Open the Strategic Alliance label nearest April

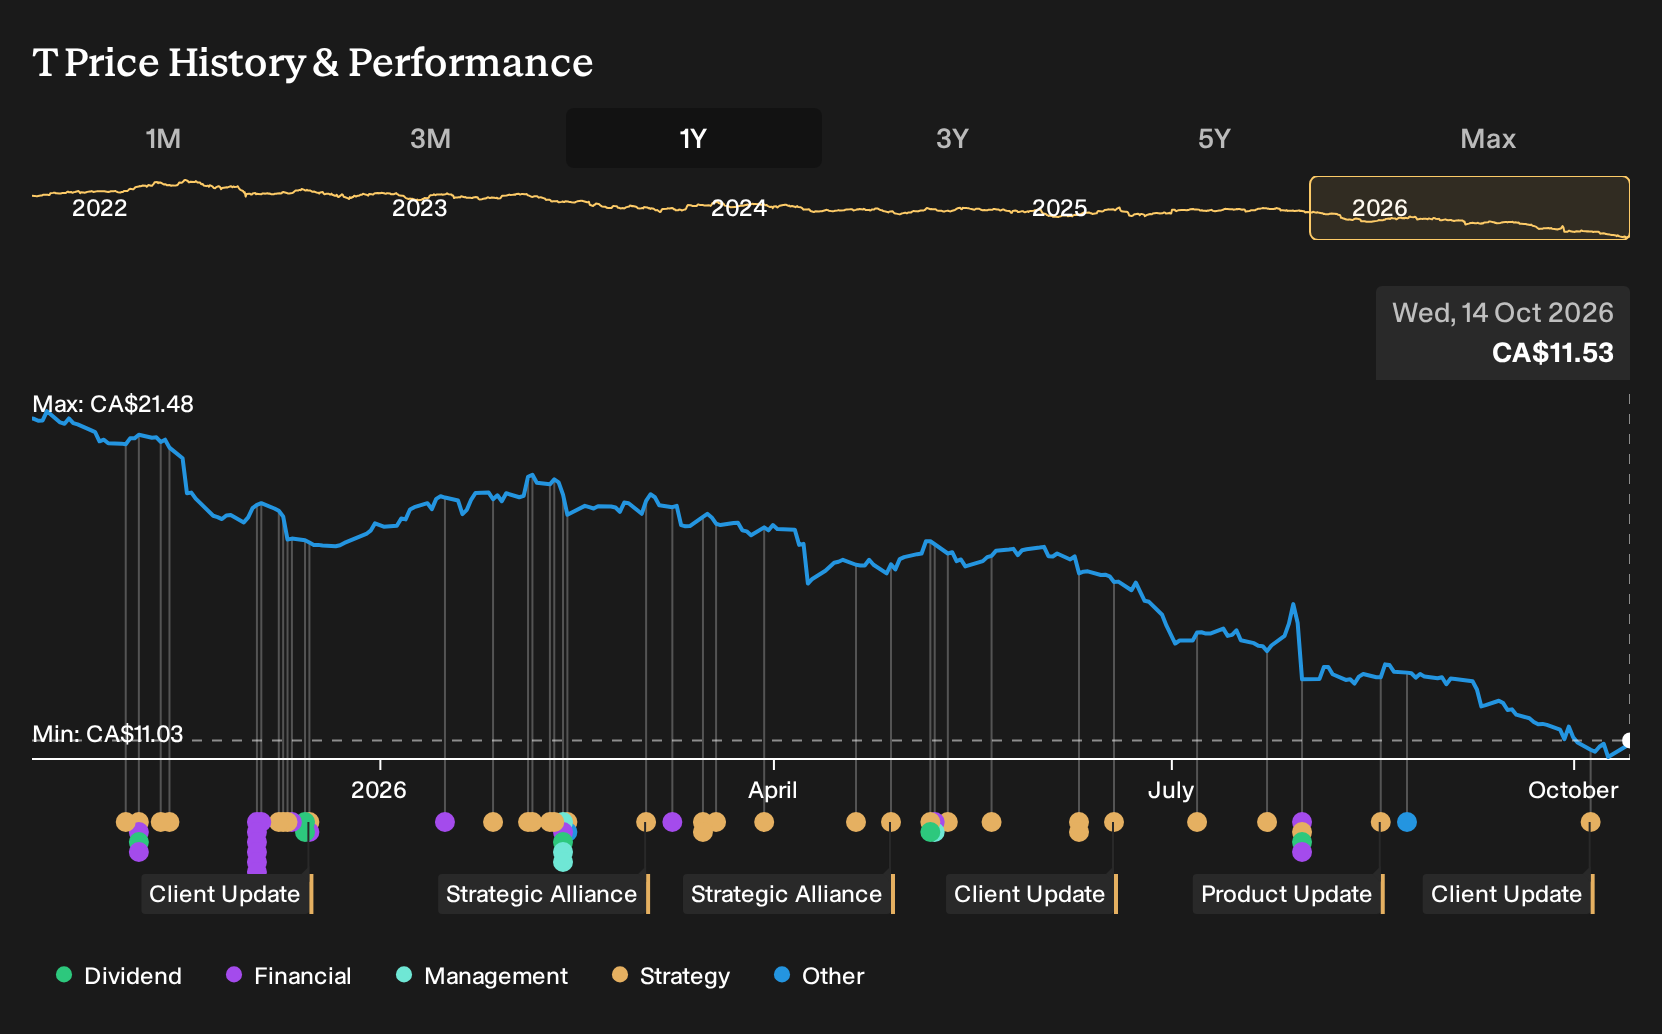pyautogui.click(x=789, y=894)
